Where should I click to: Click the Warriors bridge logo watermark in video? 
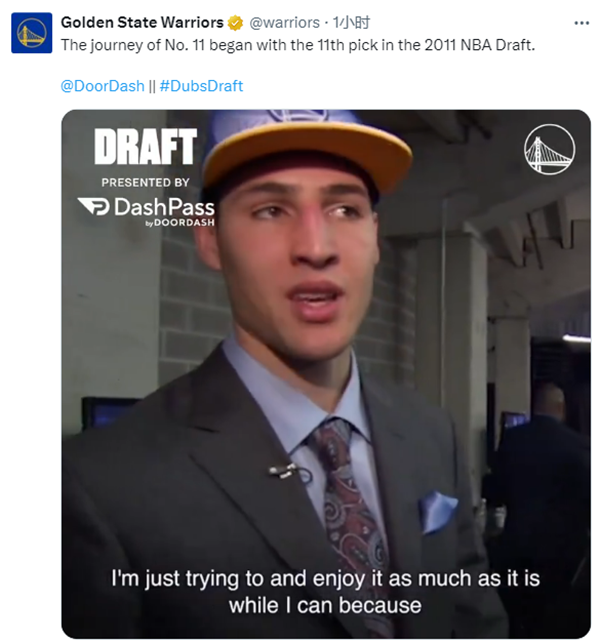tap(549, 149)
